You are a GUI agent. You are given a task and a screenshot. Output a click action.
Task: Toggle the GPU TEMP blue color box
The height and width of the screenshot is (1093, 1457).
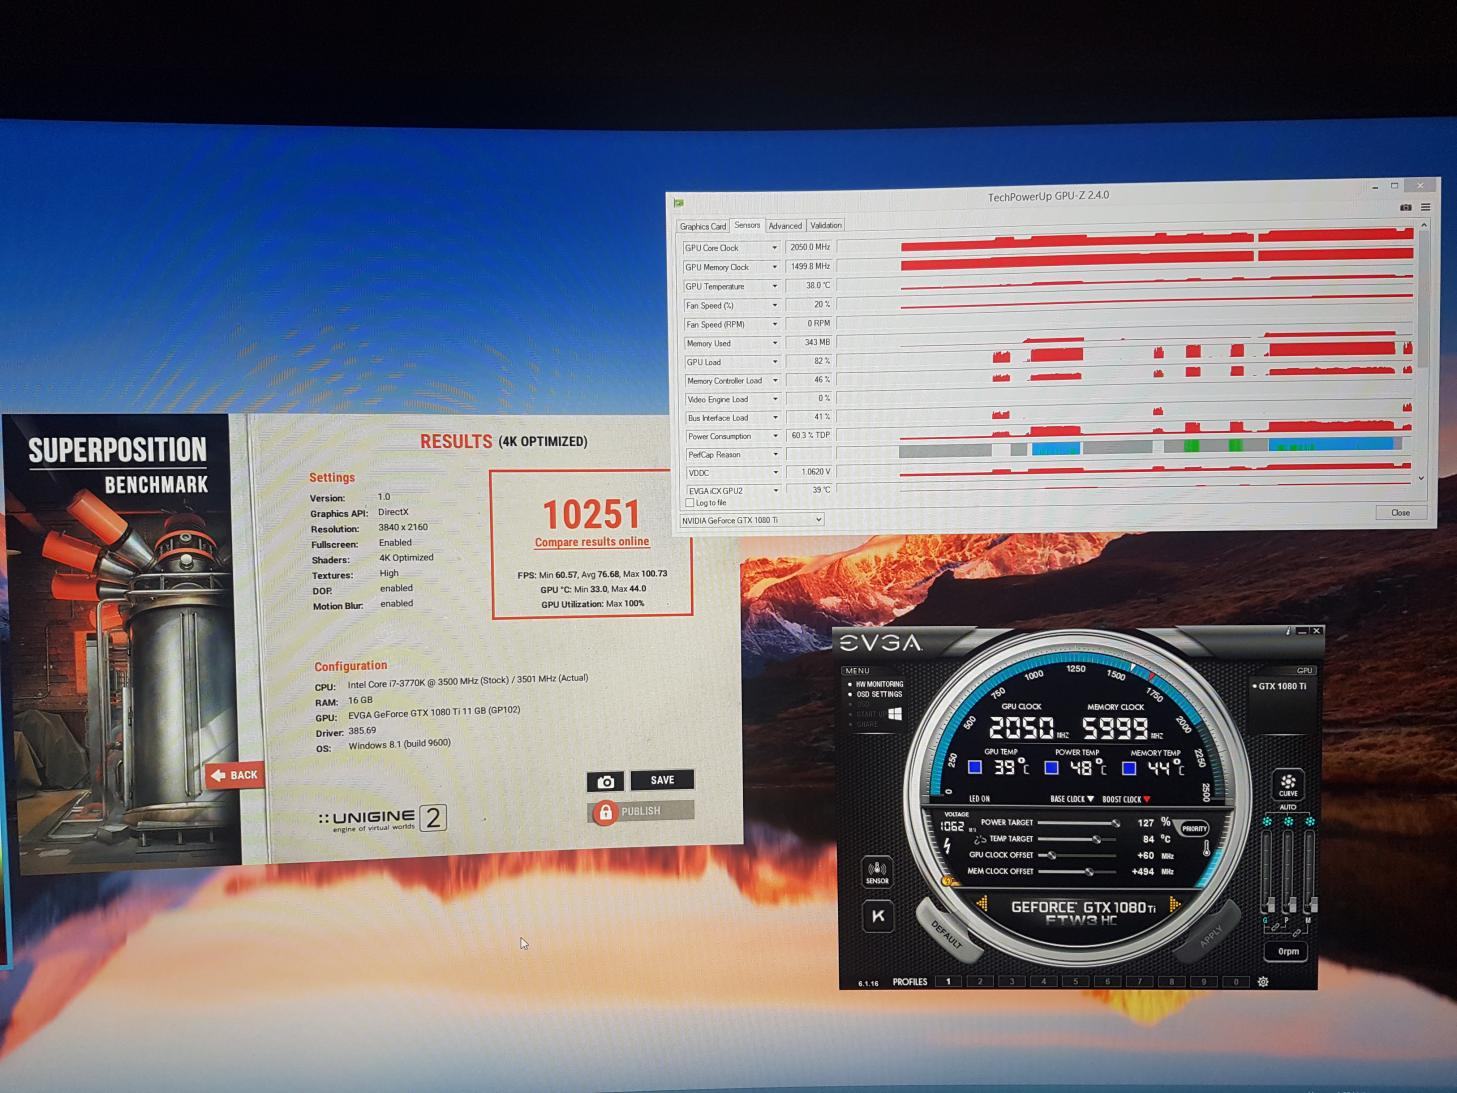pyautogui.click(x=975, y=768)
